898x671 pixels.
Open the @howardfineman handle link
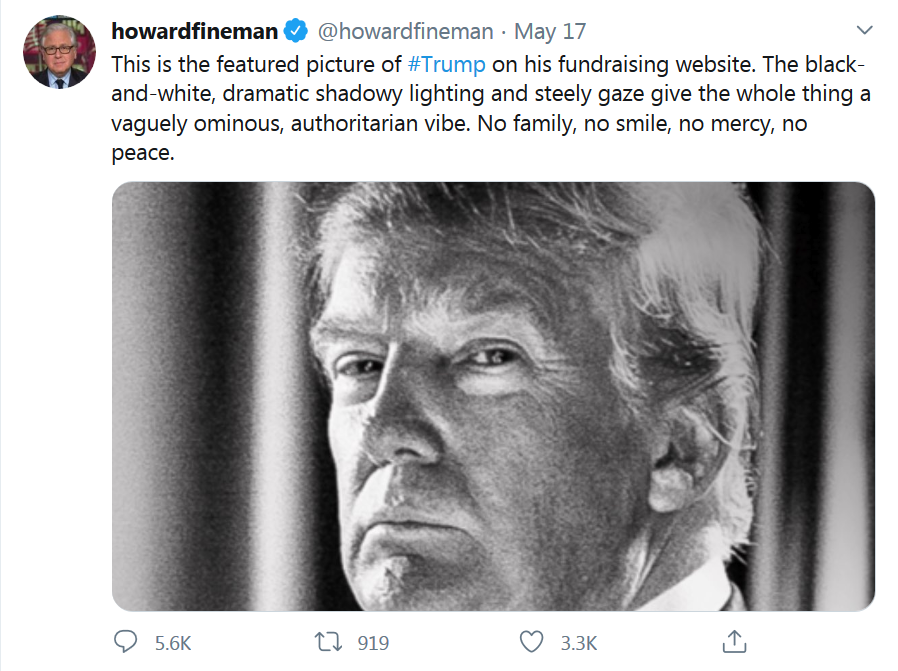pos(405,31)
